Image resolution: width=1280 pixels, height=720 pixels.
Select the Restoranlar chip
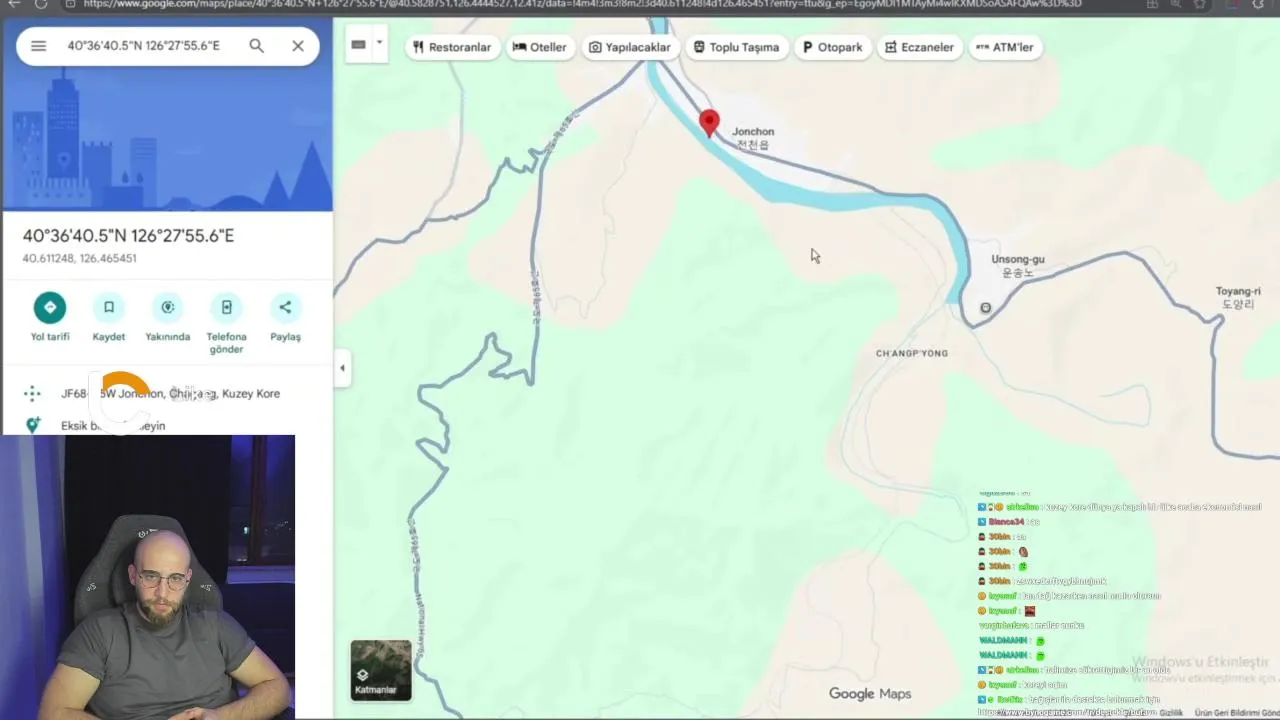click(452, 47)
